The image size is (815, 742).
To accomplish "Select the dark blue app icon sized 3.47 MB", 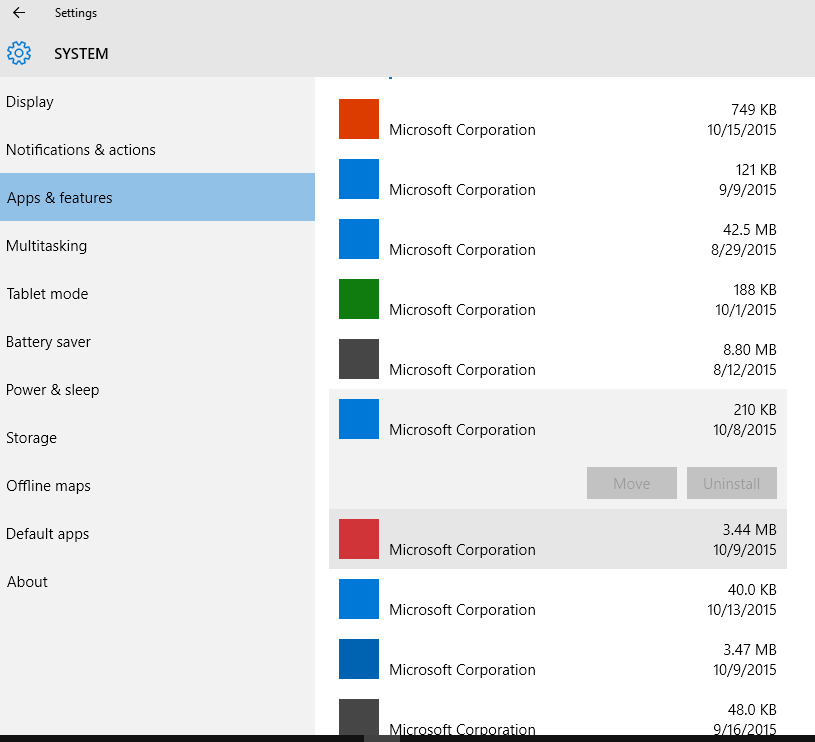I will point(359,659).
